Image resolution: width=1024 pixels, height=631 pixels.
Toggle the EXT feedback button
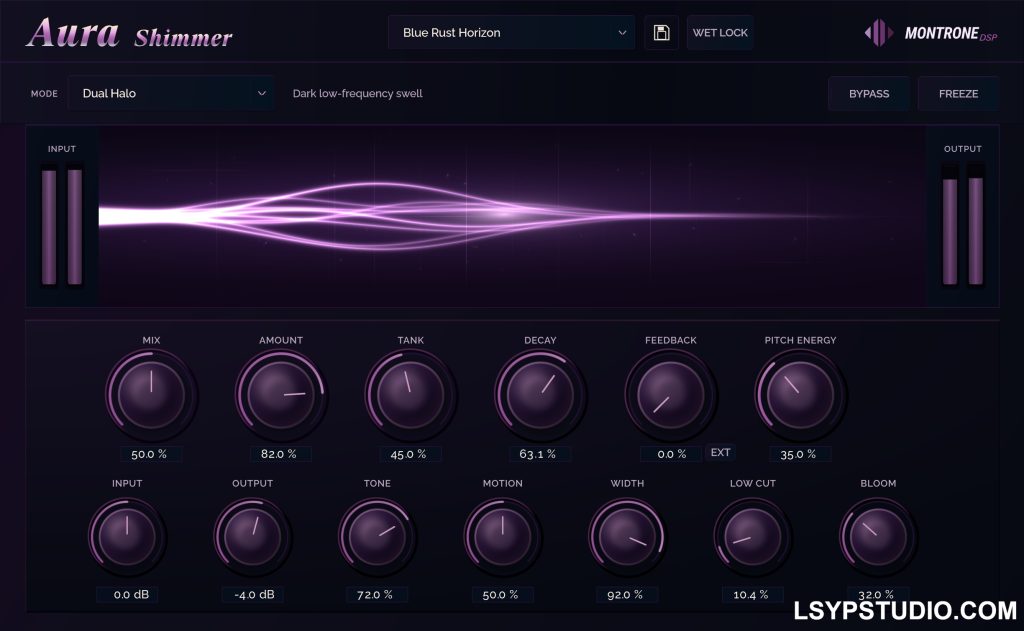[x=720, y=453]
